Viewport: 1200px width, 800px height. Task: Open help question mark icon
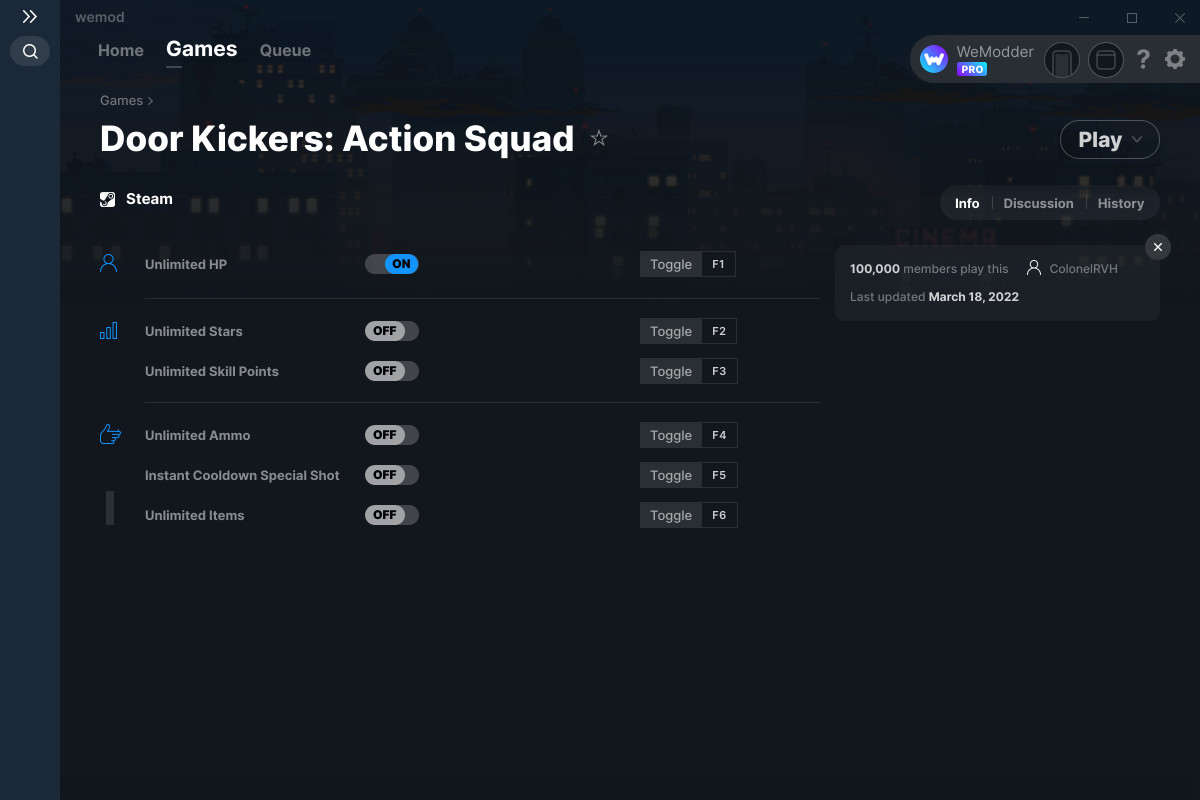click(1144, 60)
